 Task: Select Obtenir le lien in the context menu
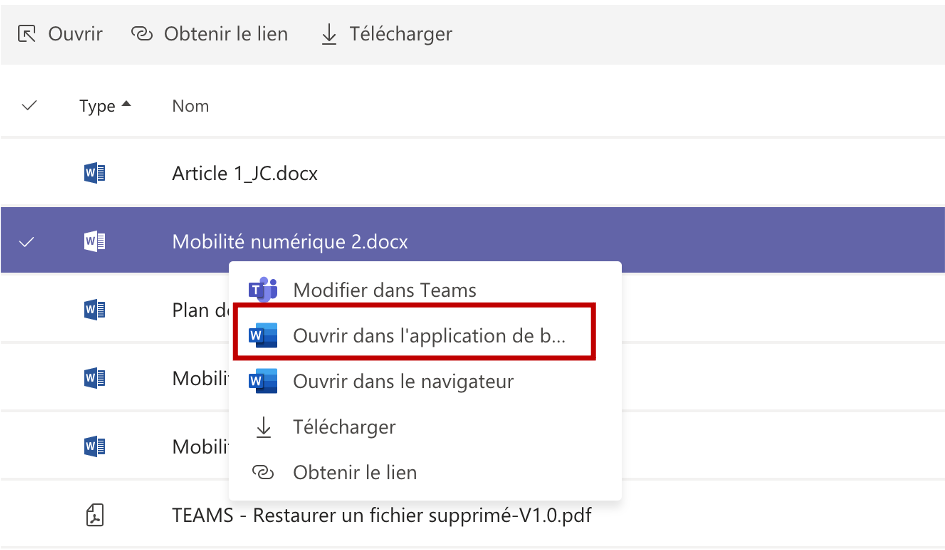pyautogui.click(x=355, y=472)
